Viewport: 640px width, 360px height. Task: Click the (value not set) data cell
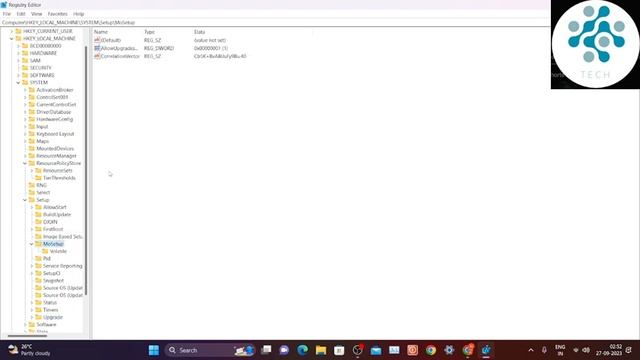pos(210,40)
